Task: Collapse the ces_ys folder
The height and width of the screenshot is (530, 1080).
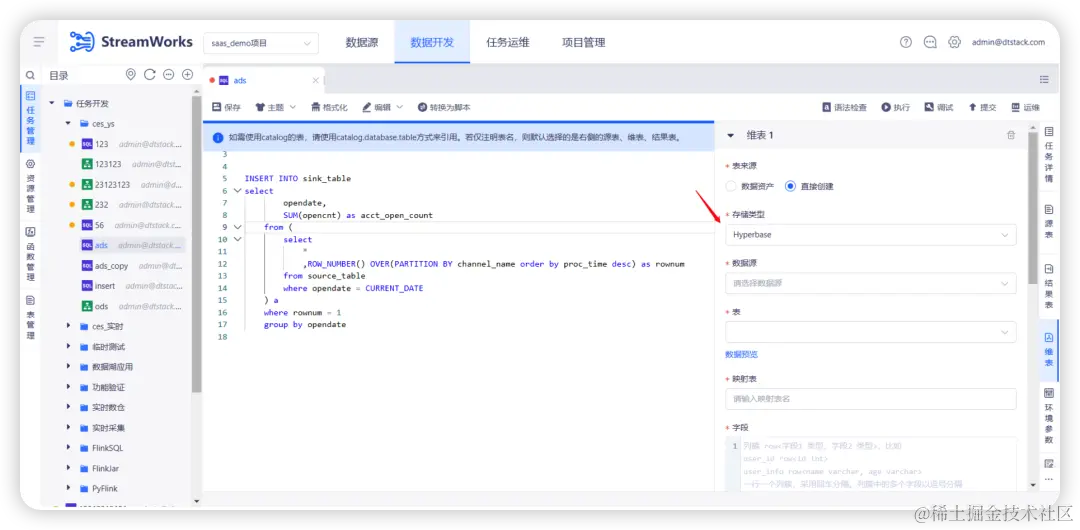Action: [68, 124]
